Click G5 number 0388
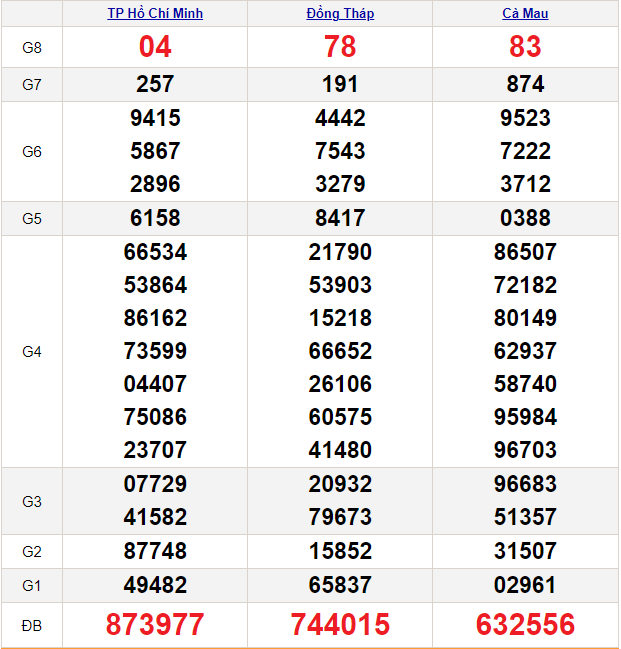The height and width of the screenshot is (649, 621). (525, 218)
